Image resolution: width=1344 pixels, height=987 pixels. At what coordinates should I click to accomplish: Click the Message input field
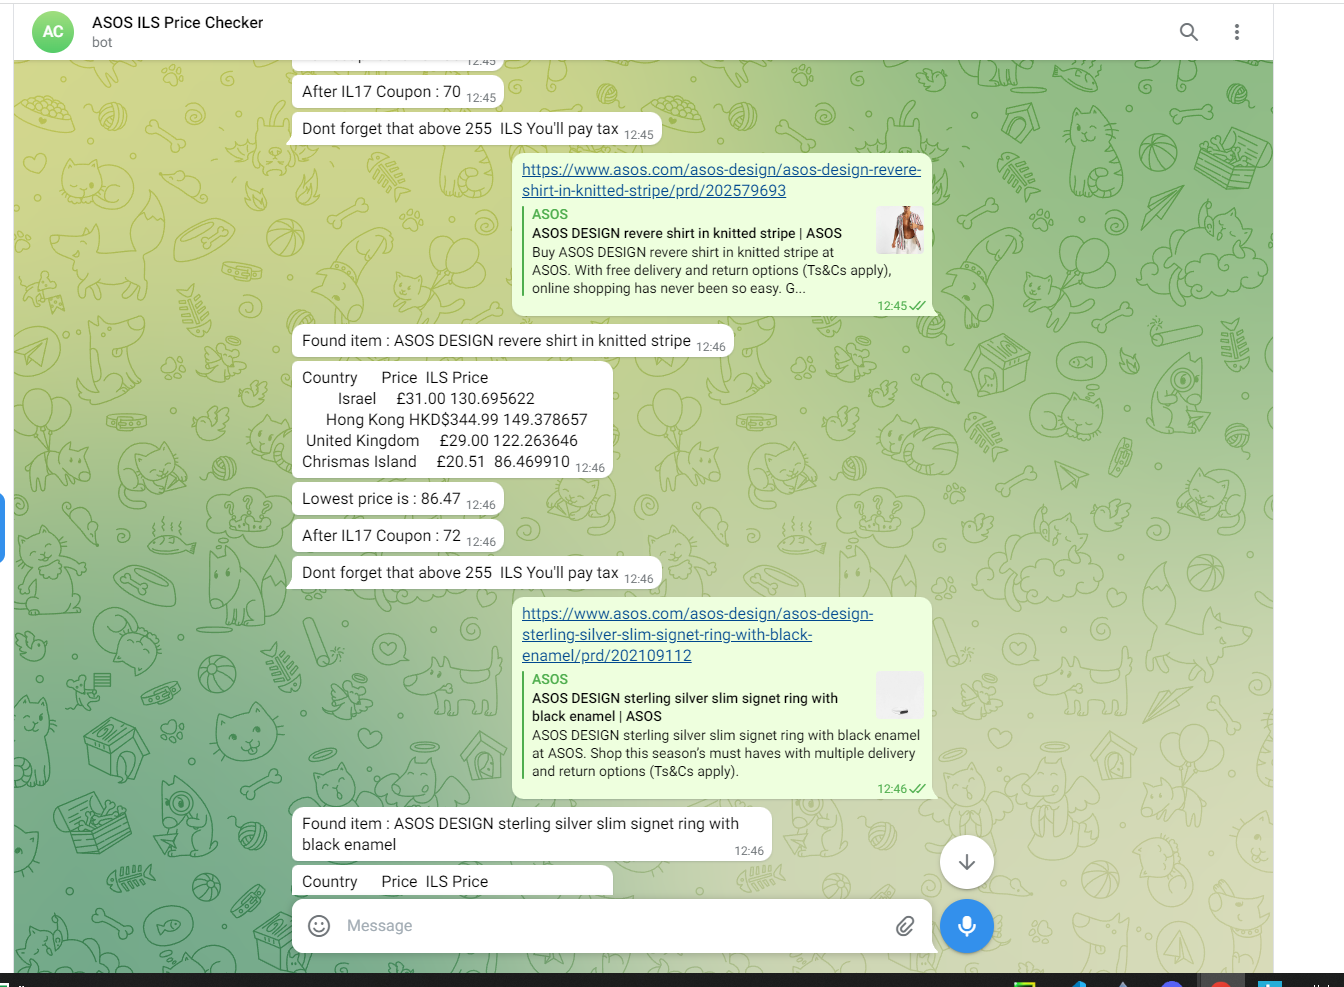[600, 926]
